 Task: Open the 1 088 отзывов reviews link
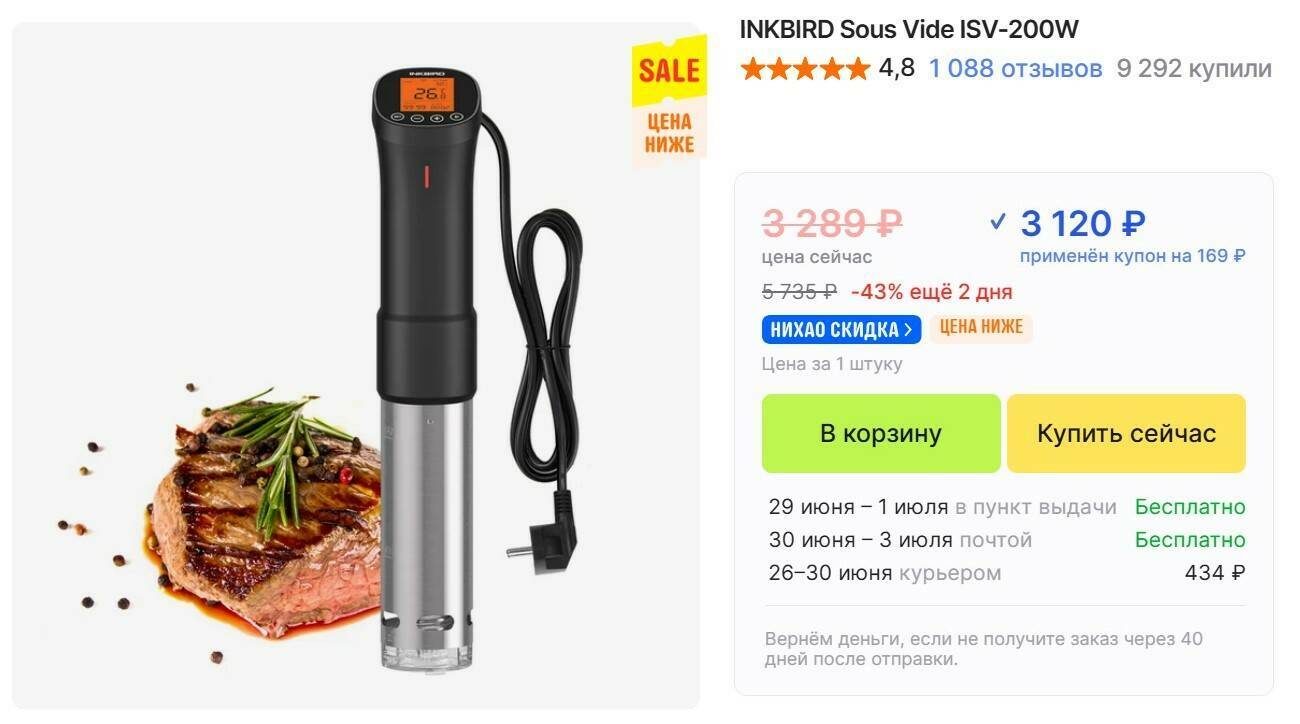(1015, 69)
